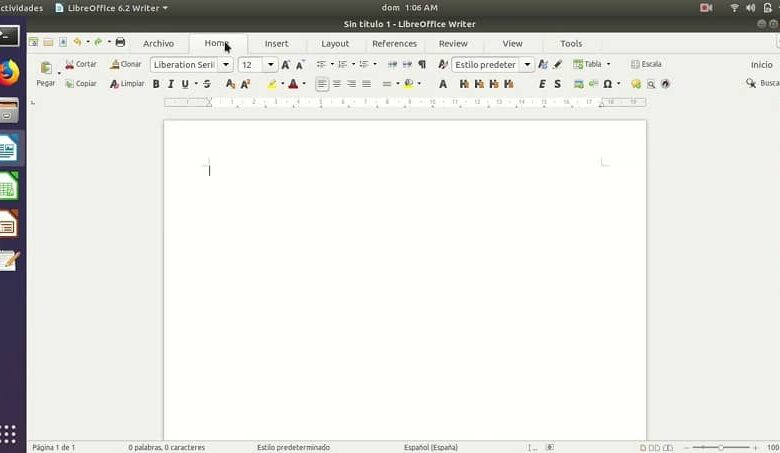Toggle underline formatting

(185, 84)
